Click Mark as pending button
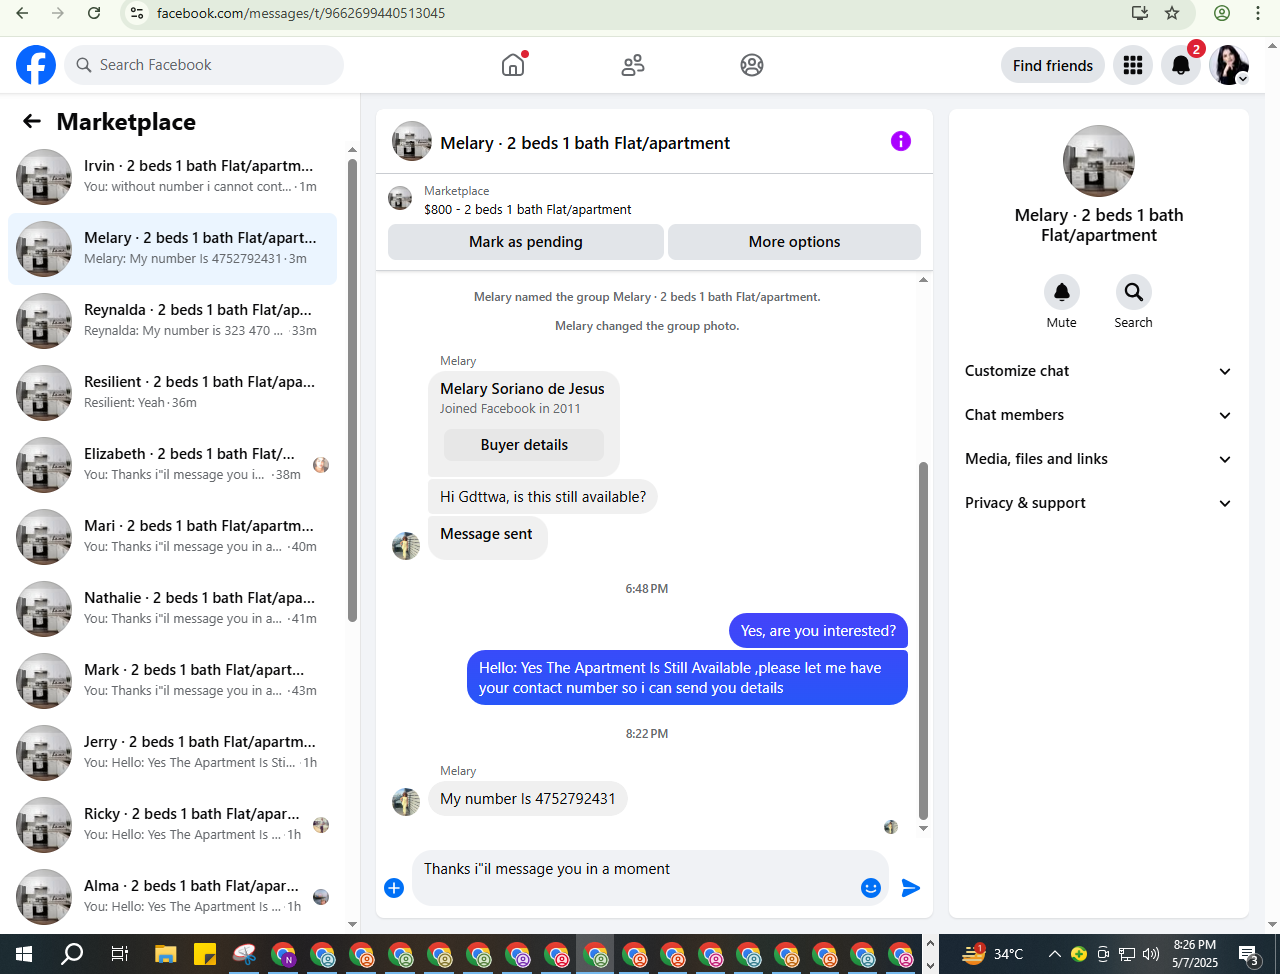1280x974 pixels. (526, 242)
